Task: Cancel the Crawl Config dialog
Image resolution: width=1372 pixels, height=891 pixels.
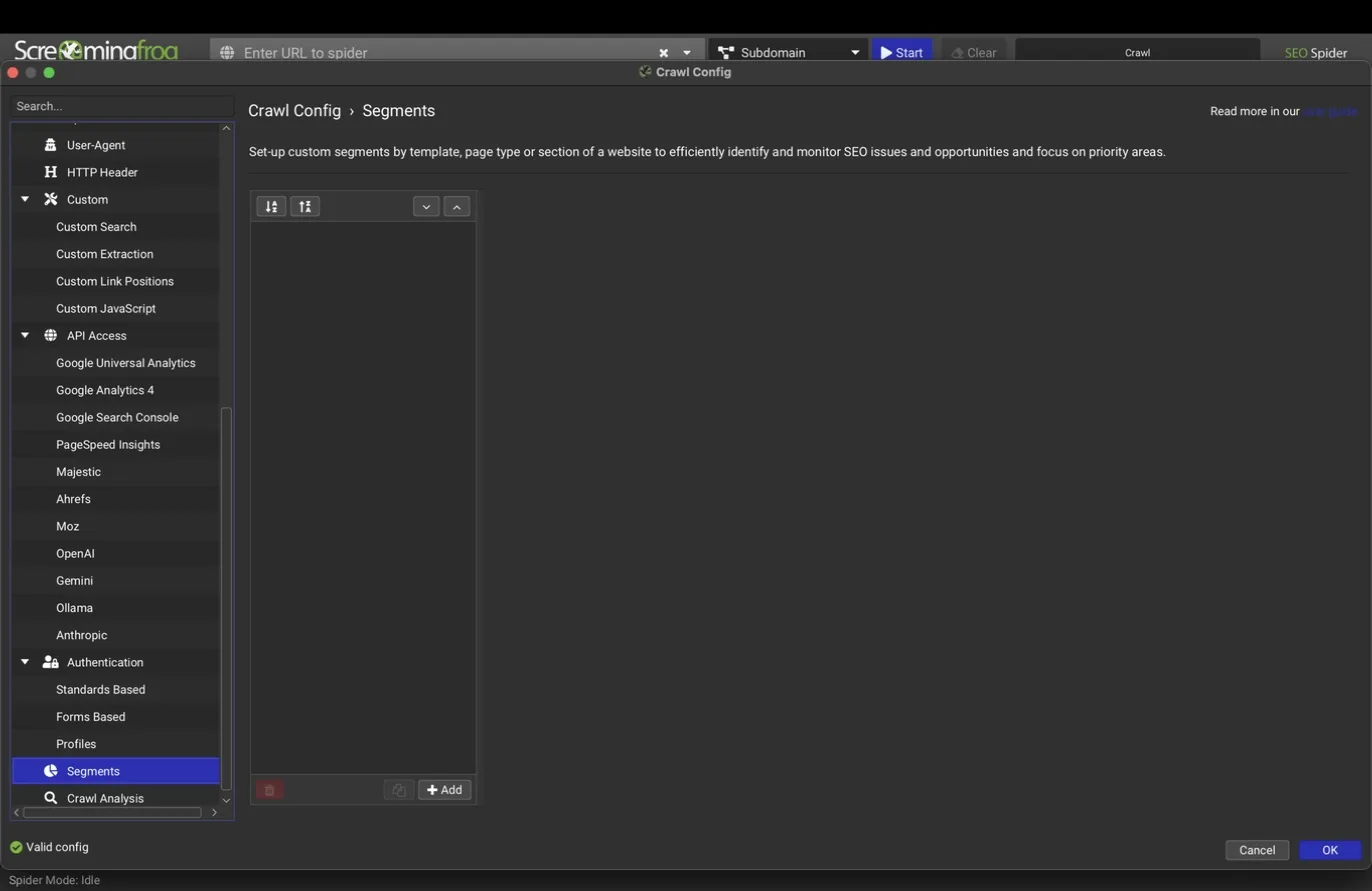Action: pyautogui.click(x=1257, y=850)
